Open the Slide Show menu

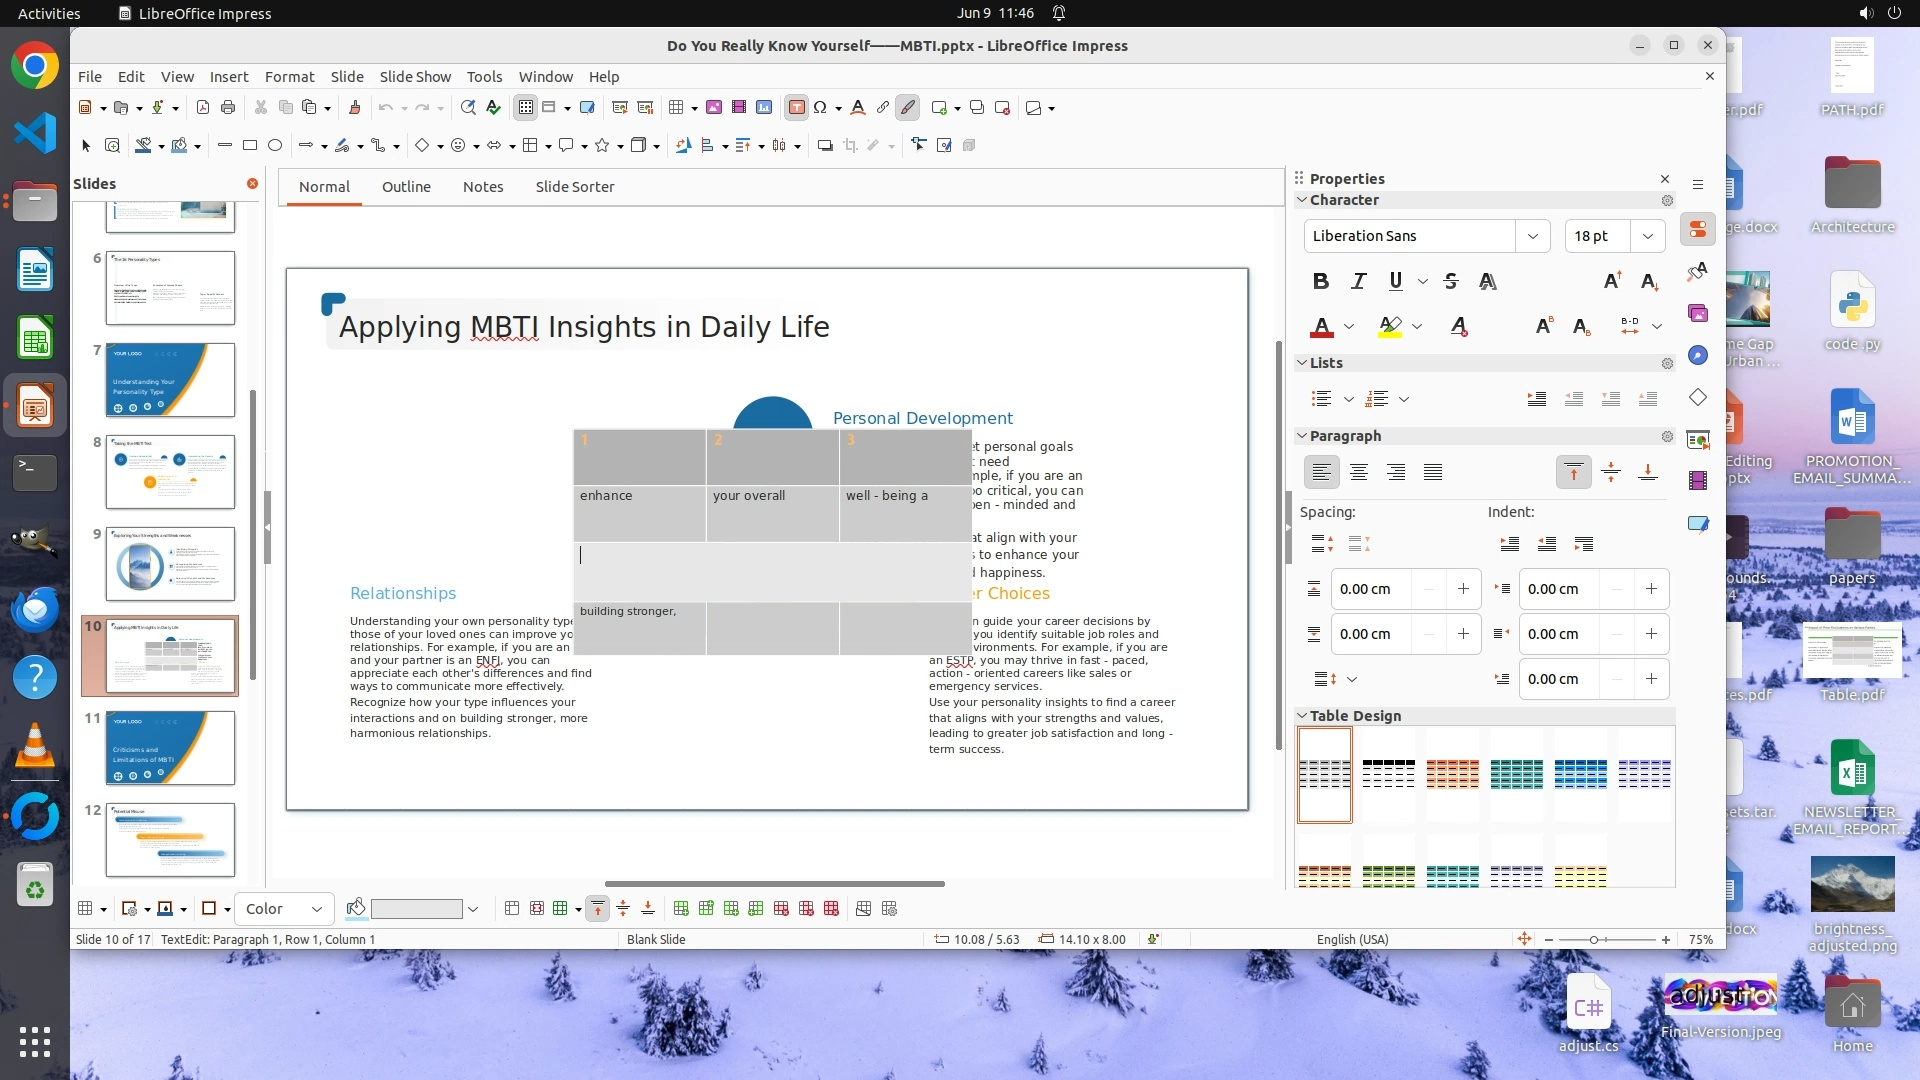click(415, 77)
